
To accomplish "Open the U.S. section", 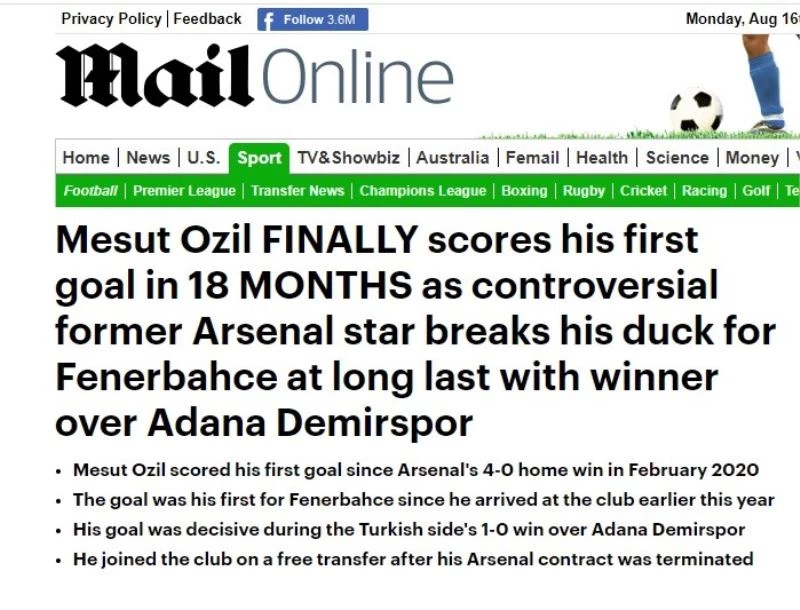I will pos(203,157).
